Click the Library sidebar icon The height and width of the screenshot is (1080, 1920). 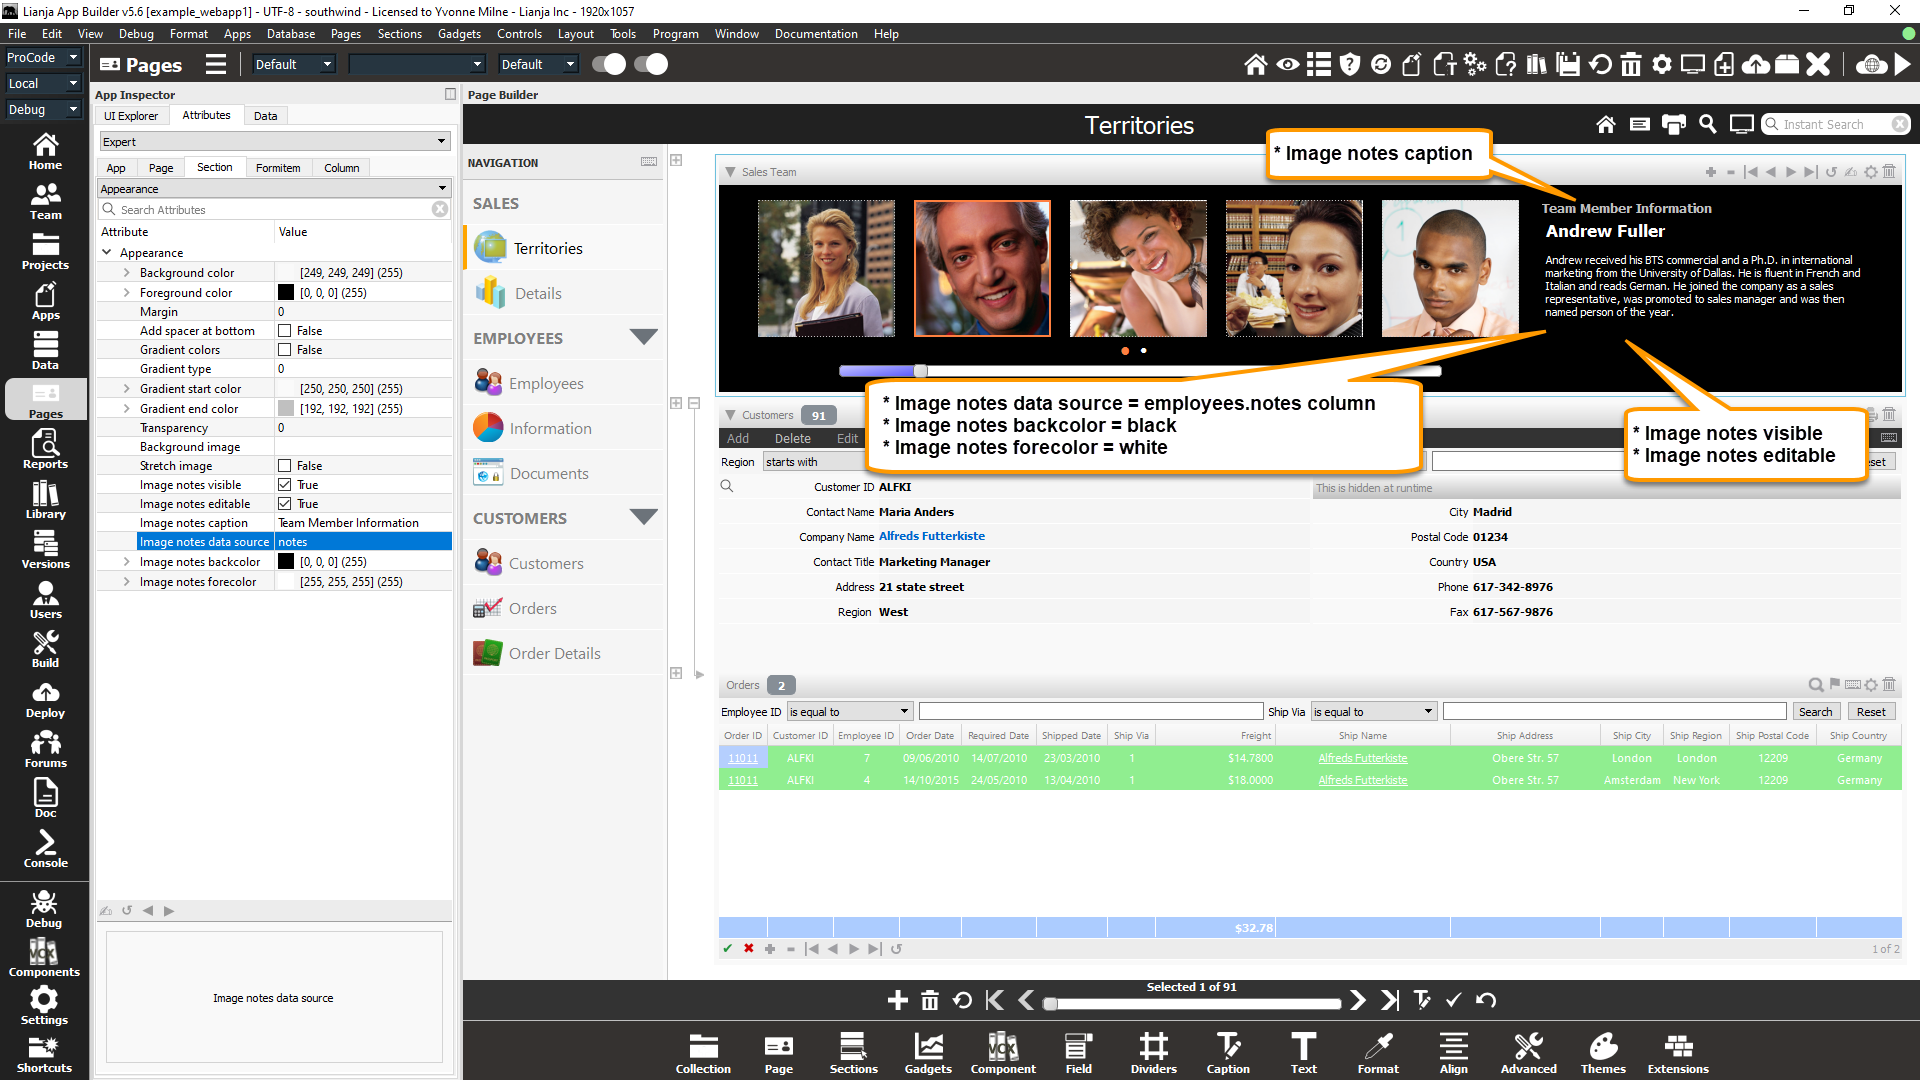click(x=45, y=499)
